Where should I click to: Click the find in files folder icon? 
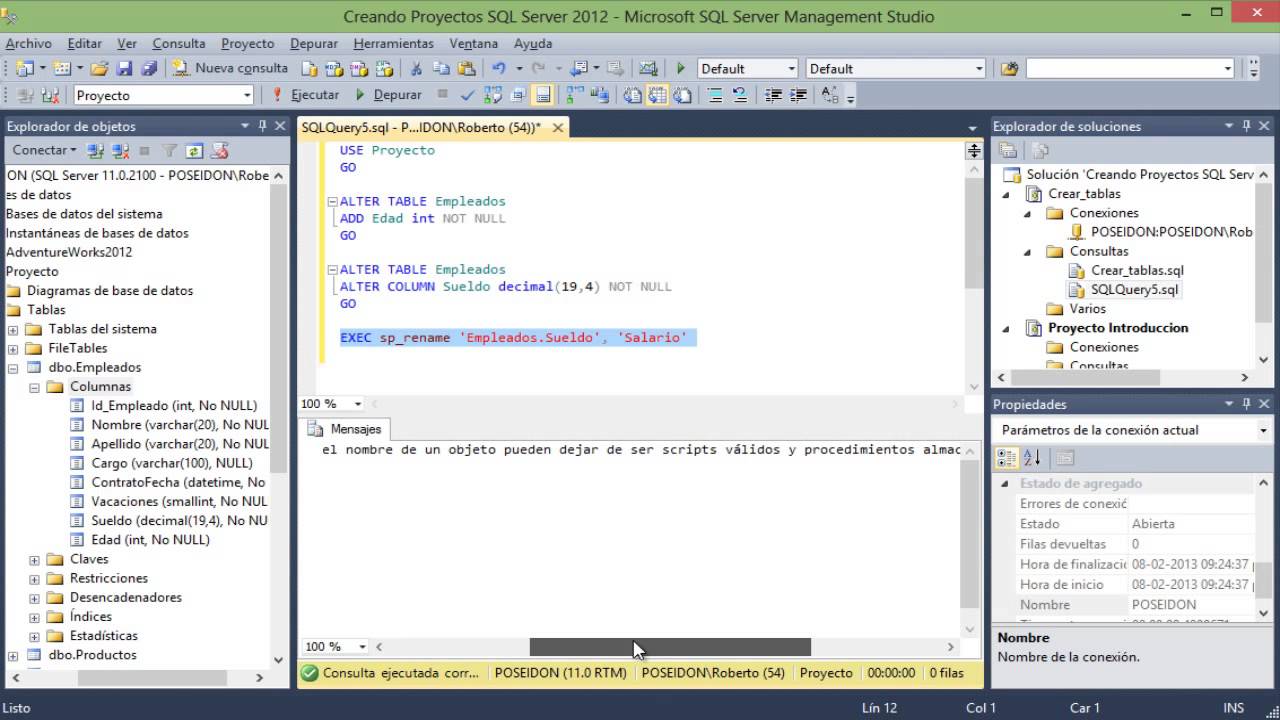click(1009, 68)
